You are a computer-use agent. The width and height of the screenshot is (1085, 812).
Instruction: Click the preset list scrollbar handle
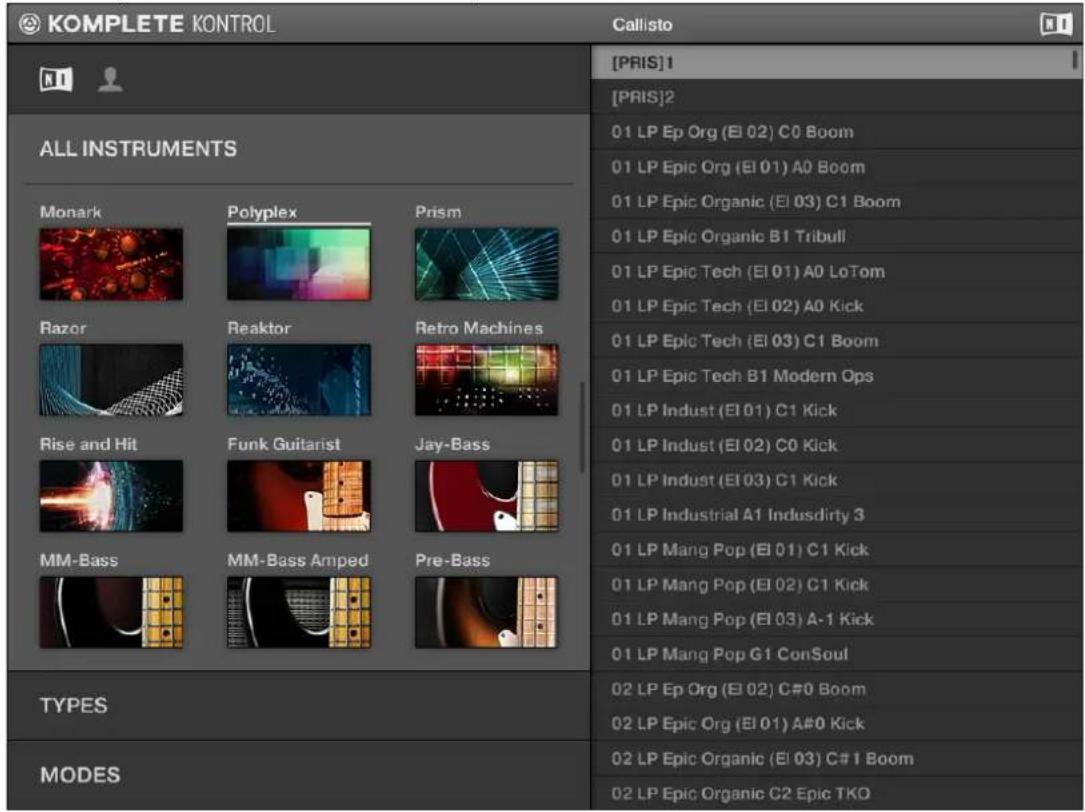click(x=1075, y=60)
